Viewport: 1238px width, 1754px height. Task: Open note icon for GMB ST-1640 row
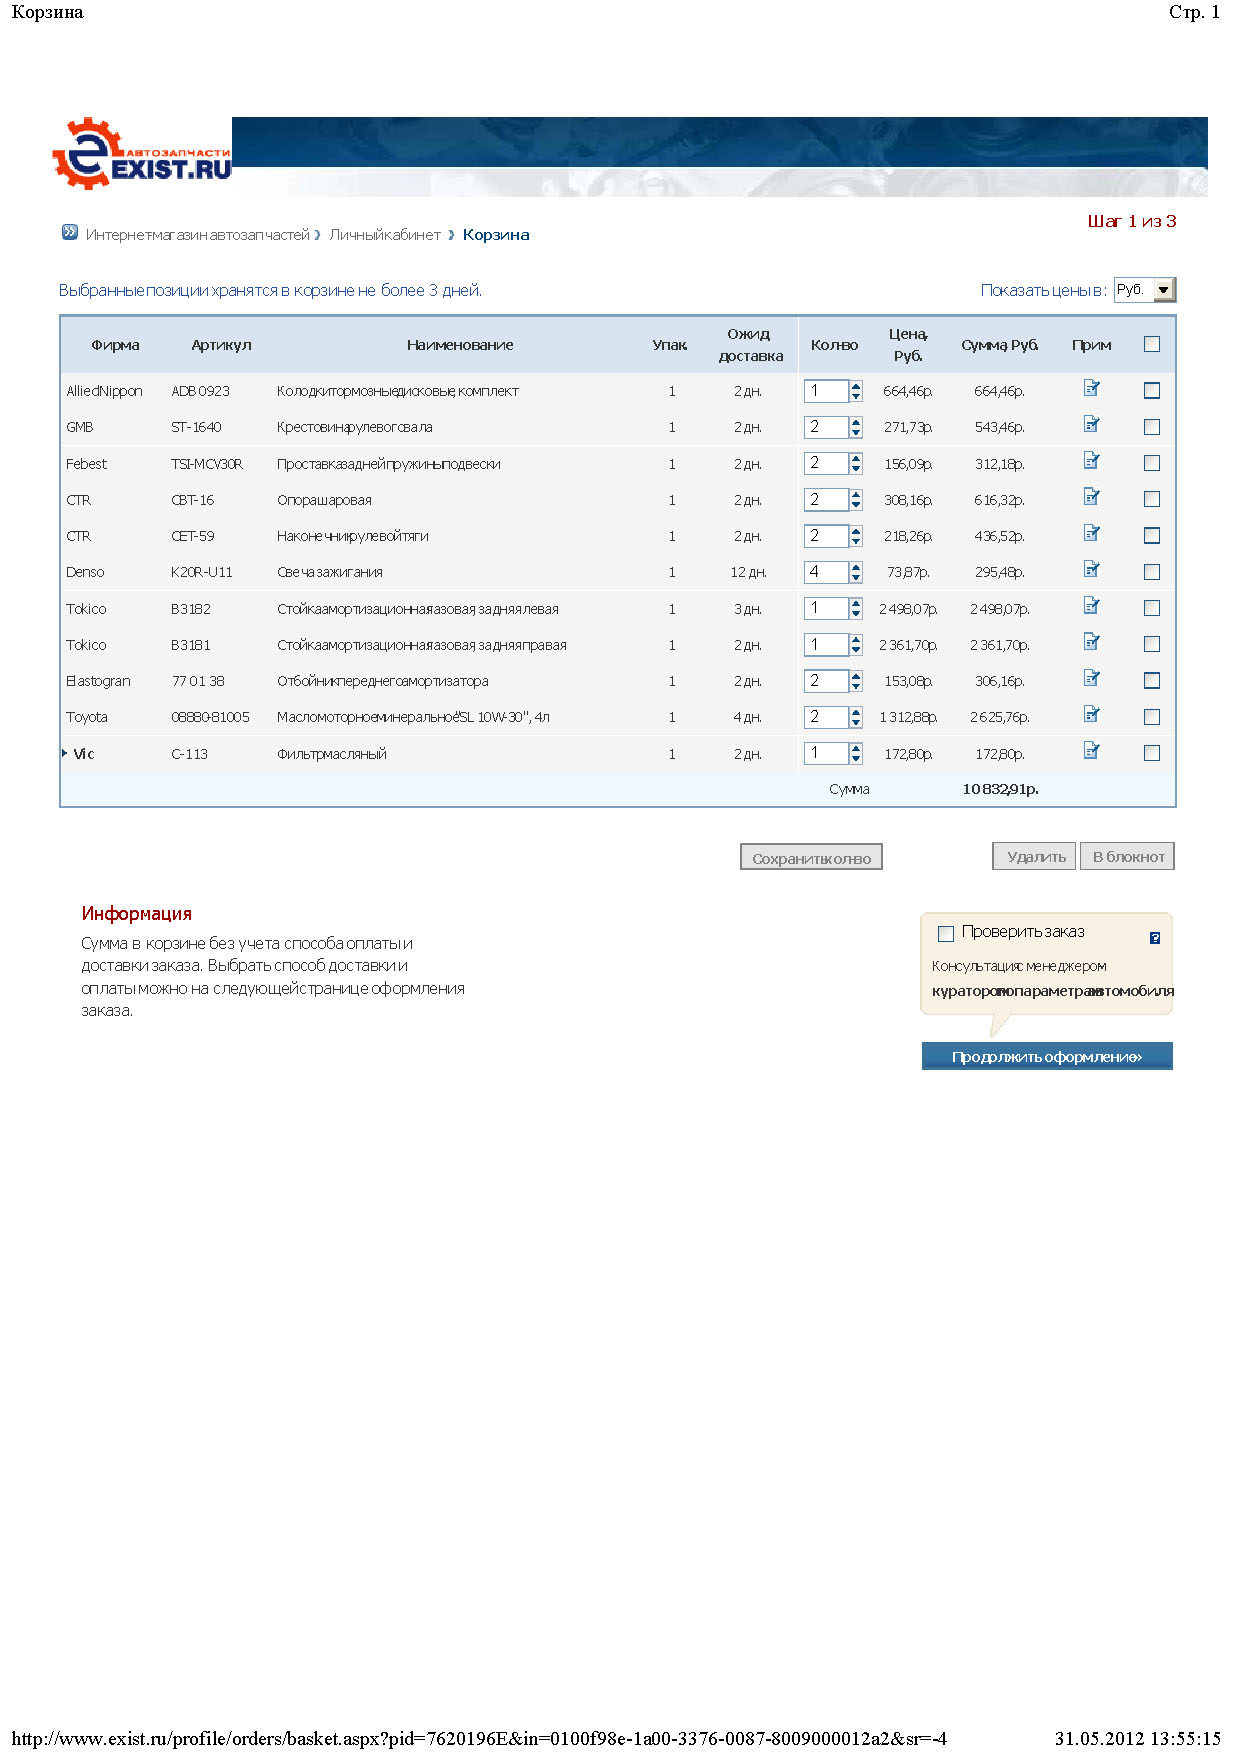click(x=1091, y=425)
